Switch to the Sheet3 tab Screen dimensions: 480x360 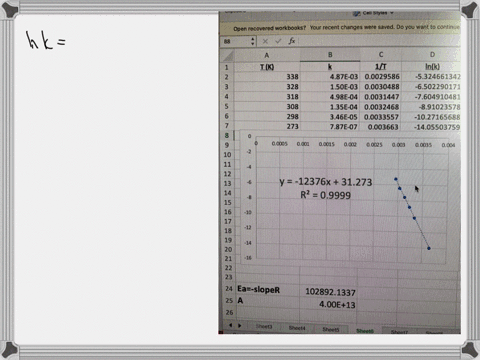coord(264,326)
